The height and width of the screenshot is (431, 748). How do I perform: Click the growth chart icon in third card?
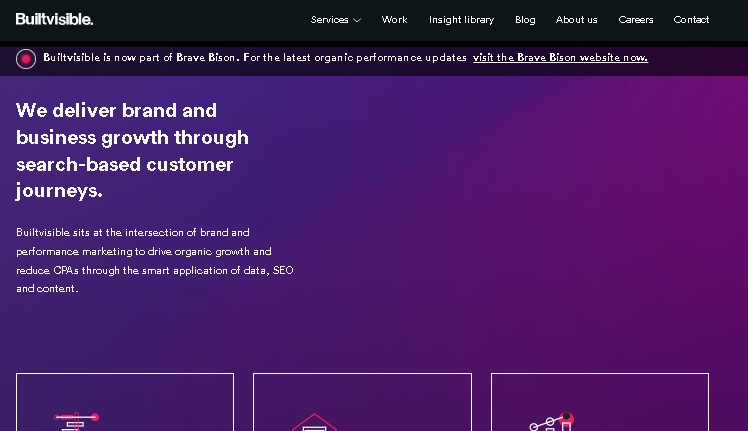coord(552,421)
